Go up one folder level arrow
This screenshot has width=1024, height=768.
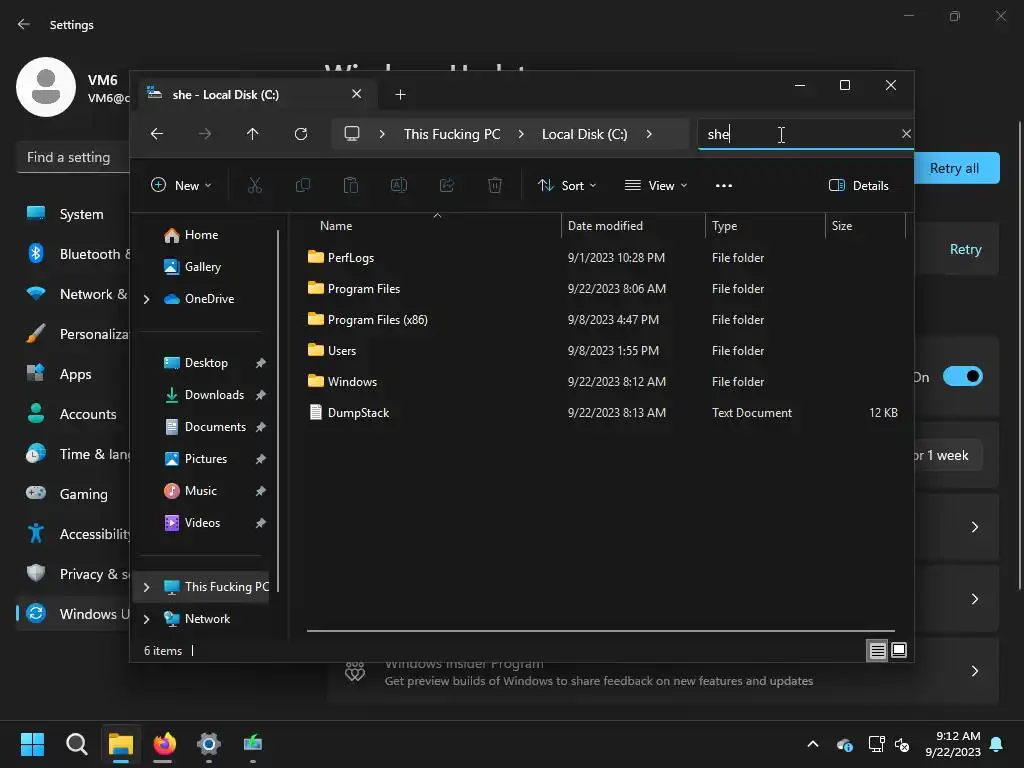[253, 134]
